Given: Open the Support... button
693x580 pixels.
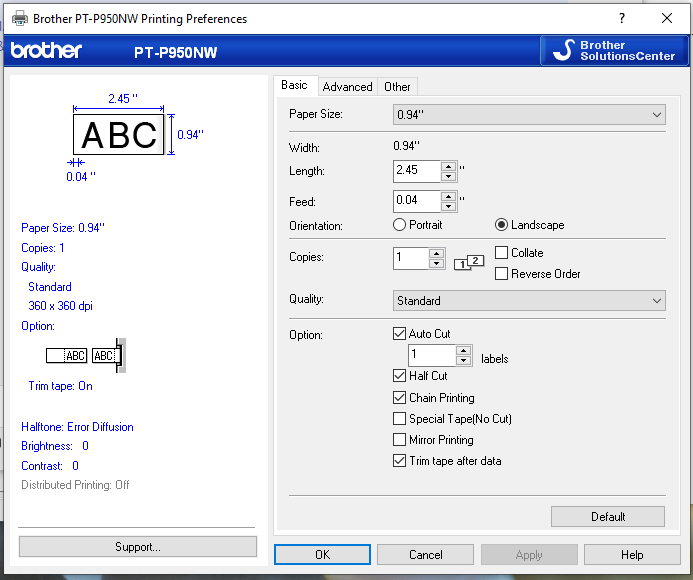Looking at the screenshot, I should point(137,547).
